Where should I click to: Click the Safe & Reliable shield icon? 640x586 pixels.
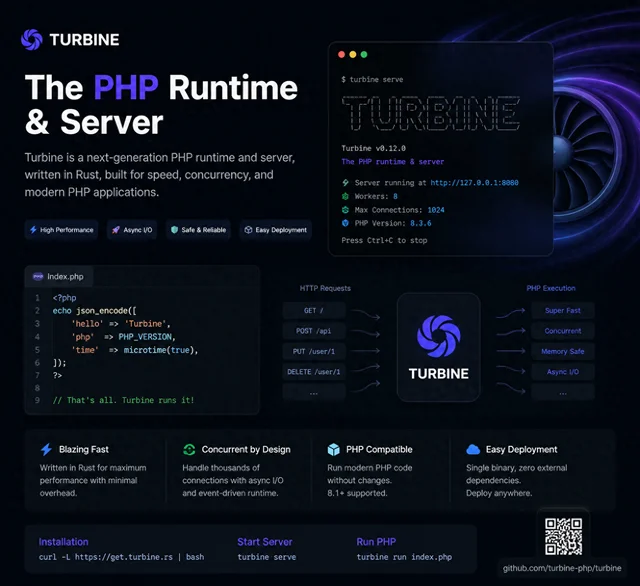(174, 230)
